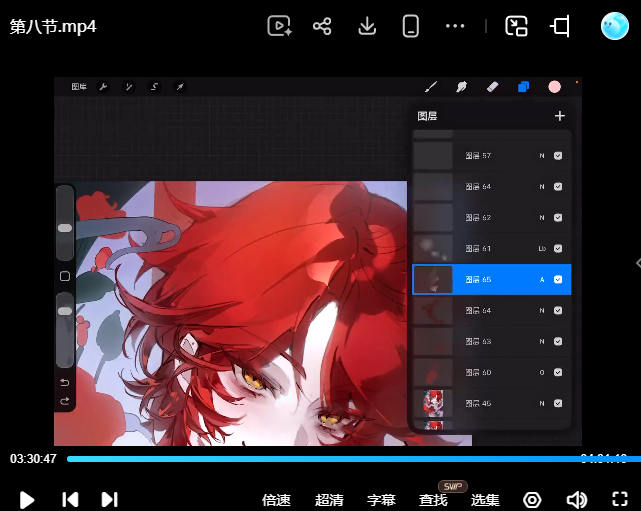Screen dimensions: 641x511
Task: Open the three-dot more options
Action: point(455,26)
